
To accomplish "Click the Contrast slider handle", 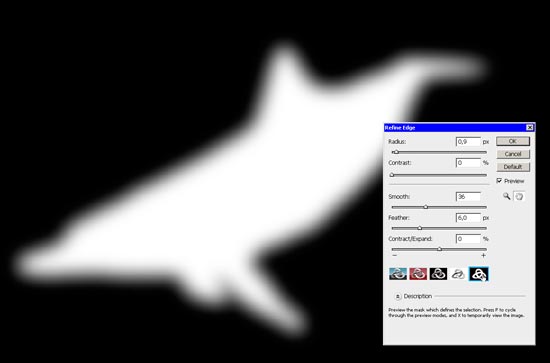I will (x=392, y=175).
